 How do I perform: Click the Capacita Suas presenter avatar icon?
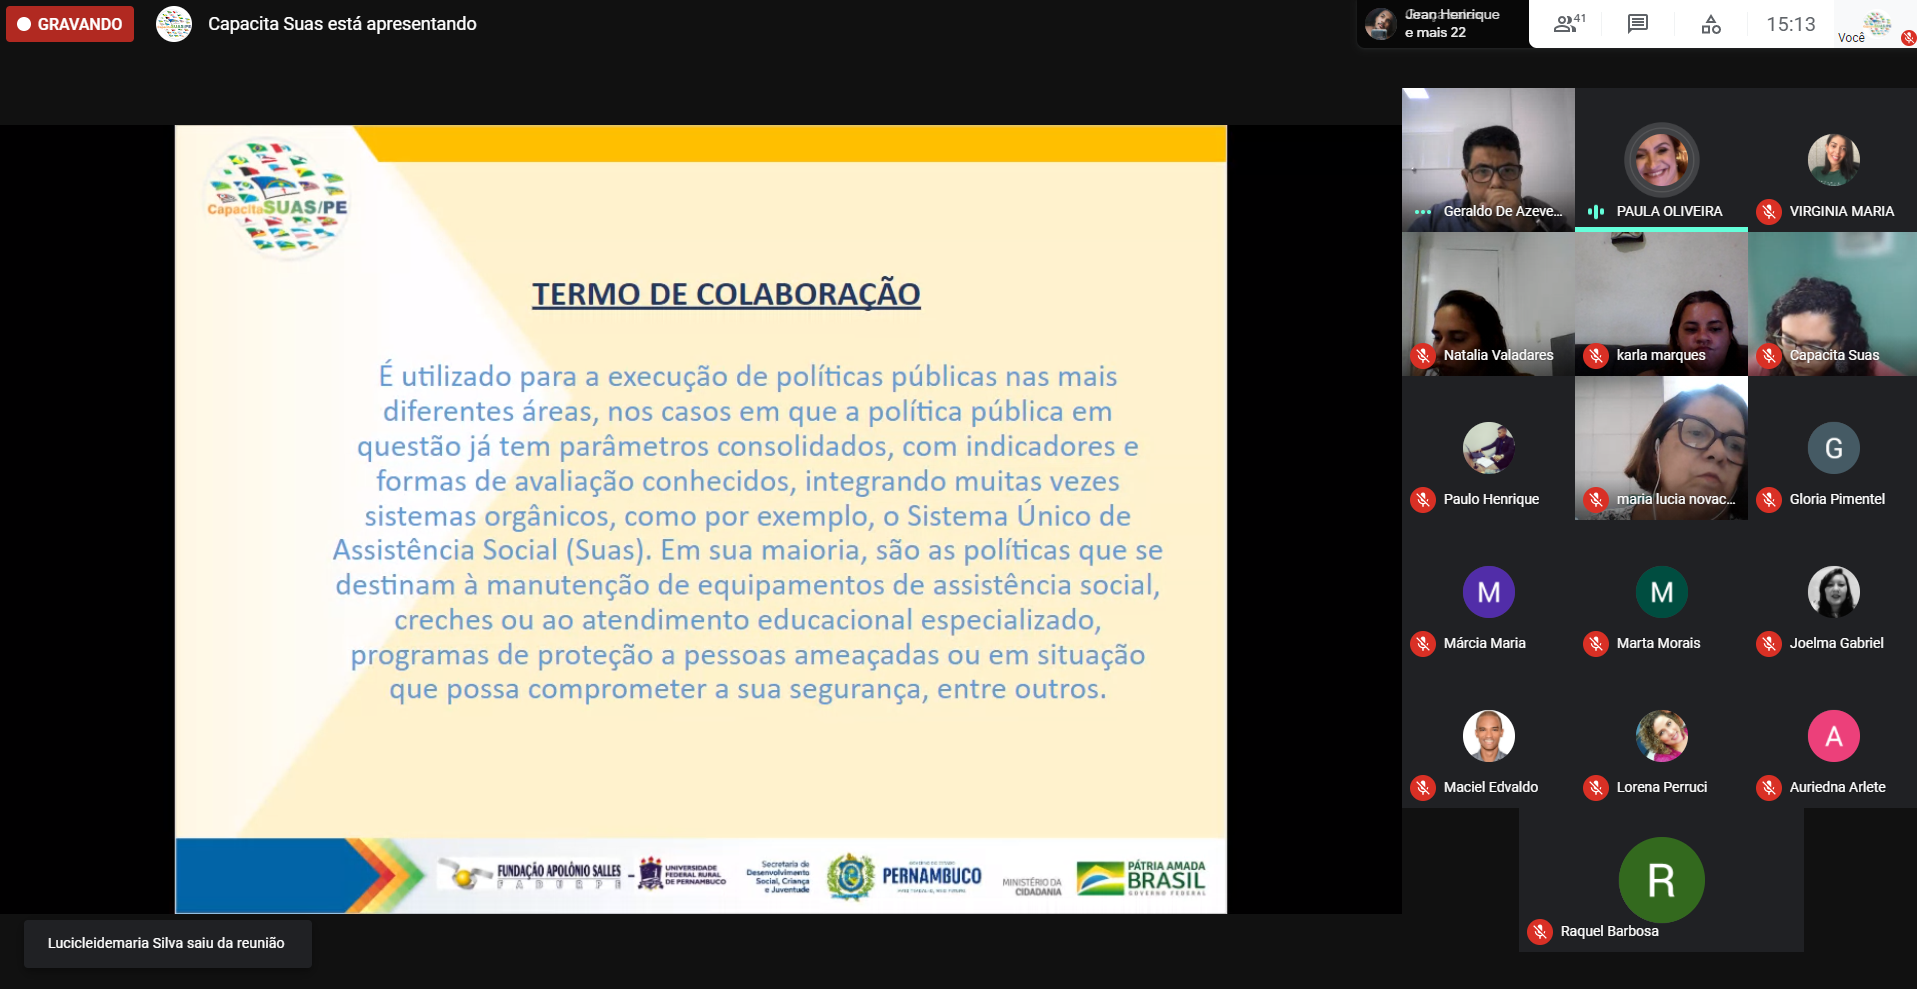click(x=174, y=24)
